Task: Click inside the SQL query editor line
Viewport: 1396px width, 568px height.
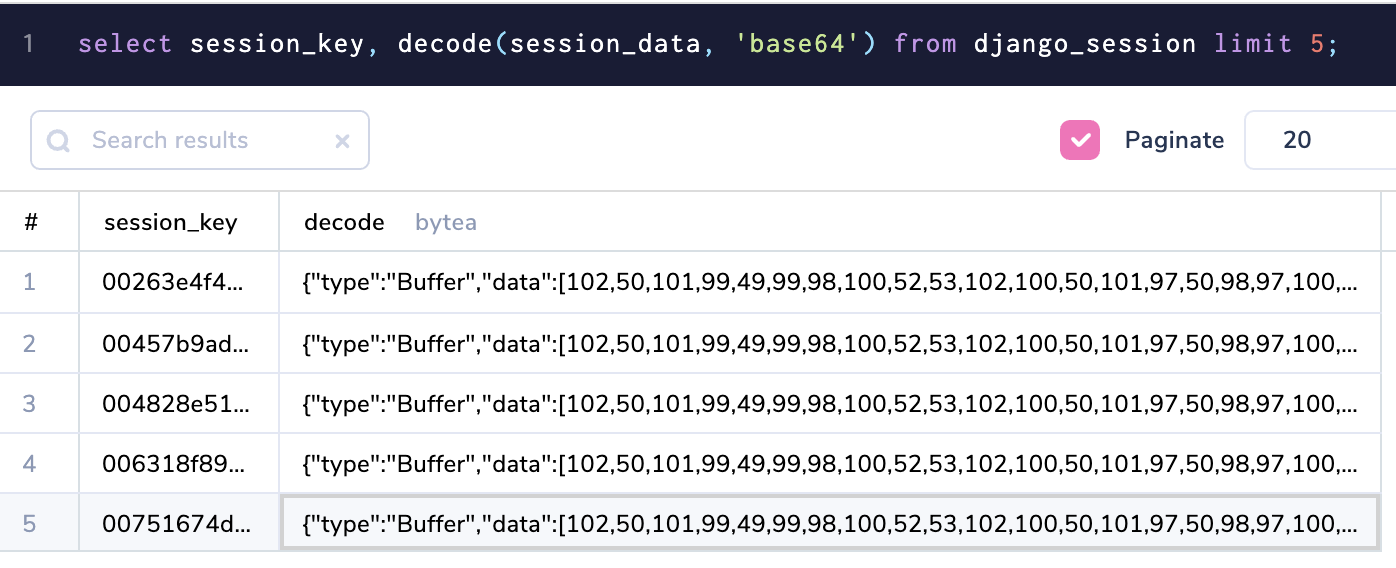Action: [700, 44]
